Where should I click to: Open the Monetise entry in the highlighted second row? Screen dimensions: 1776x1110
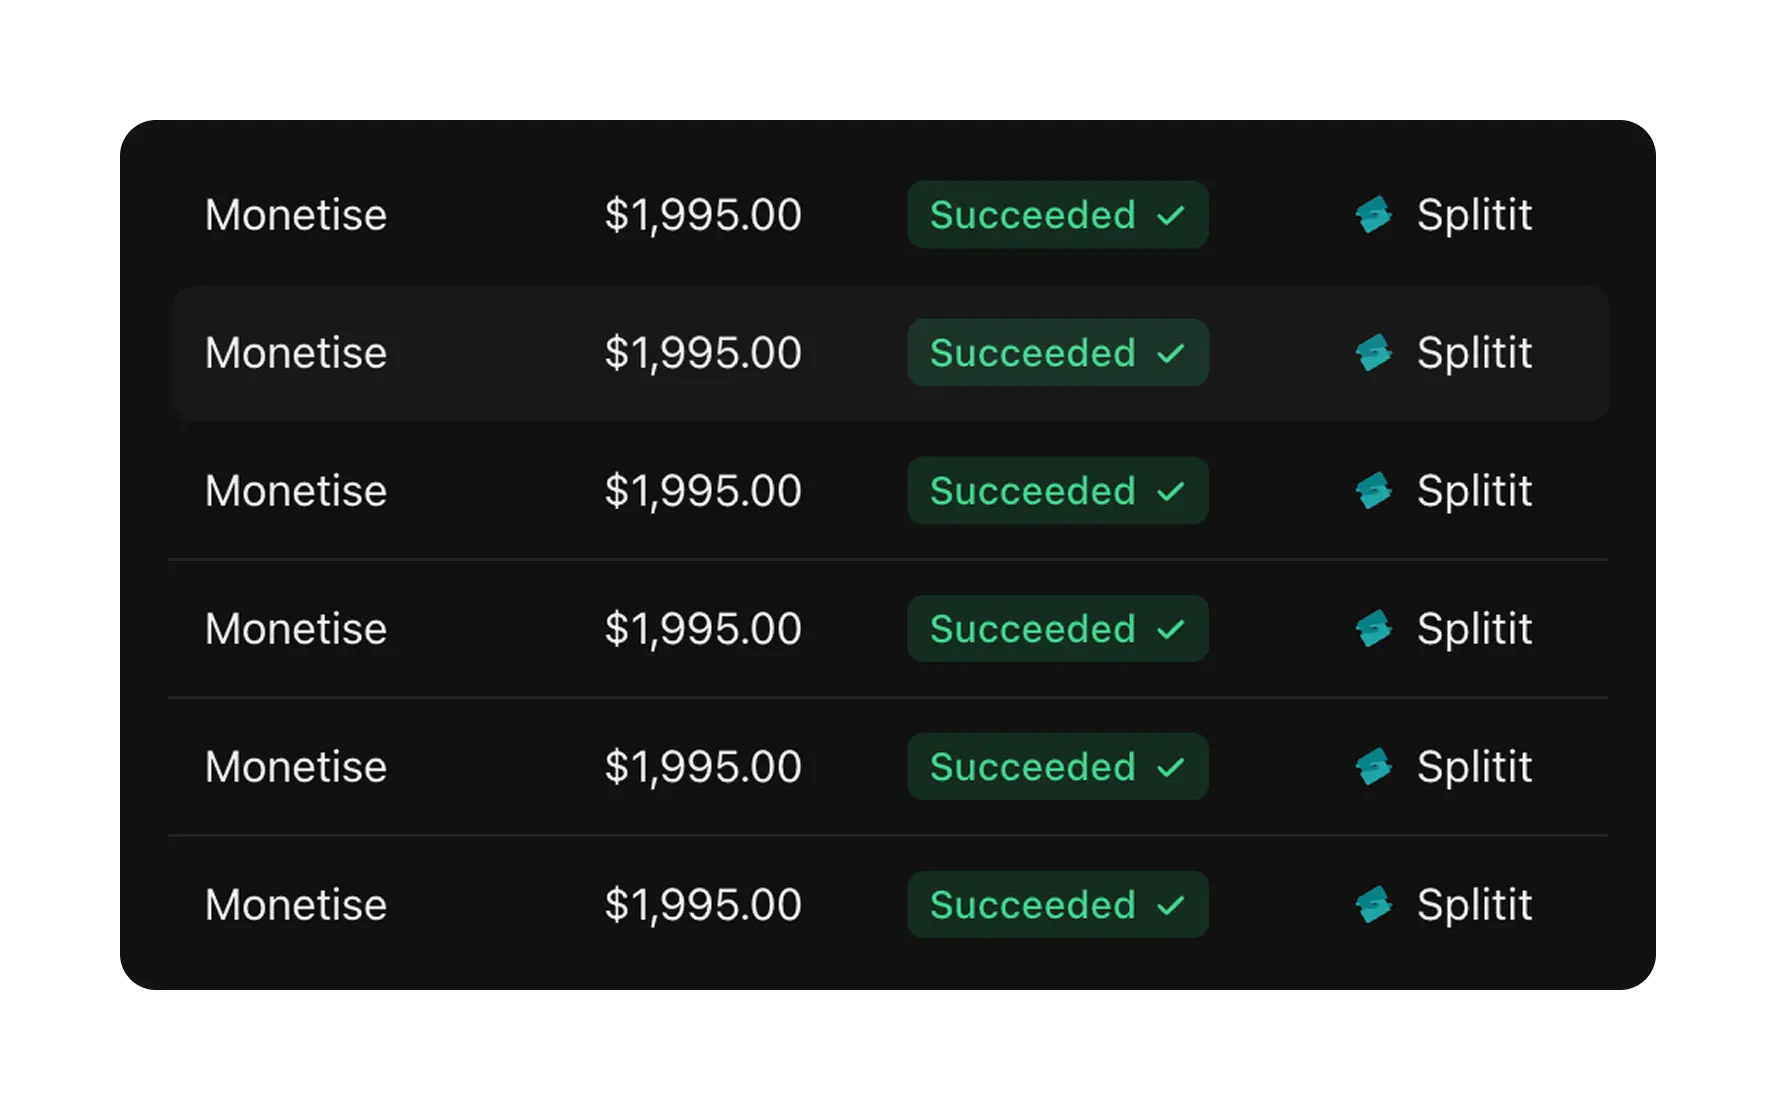pyautogui.click(x=296, y=353)
